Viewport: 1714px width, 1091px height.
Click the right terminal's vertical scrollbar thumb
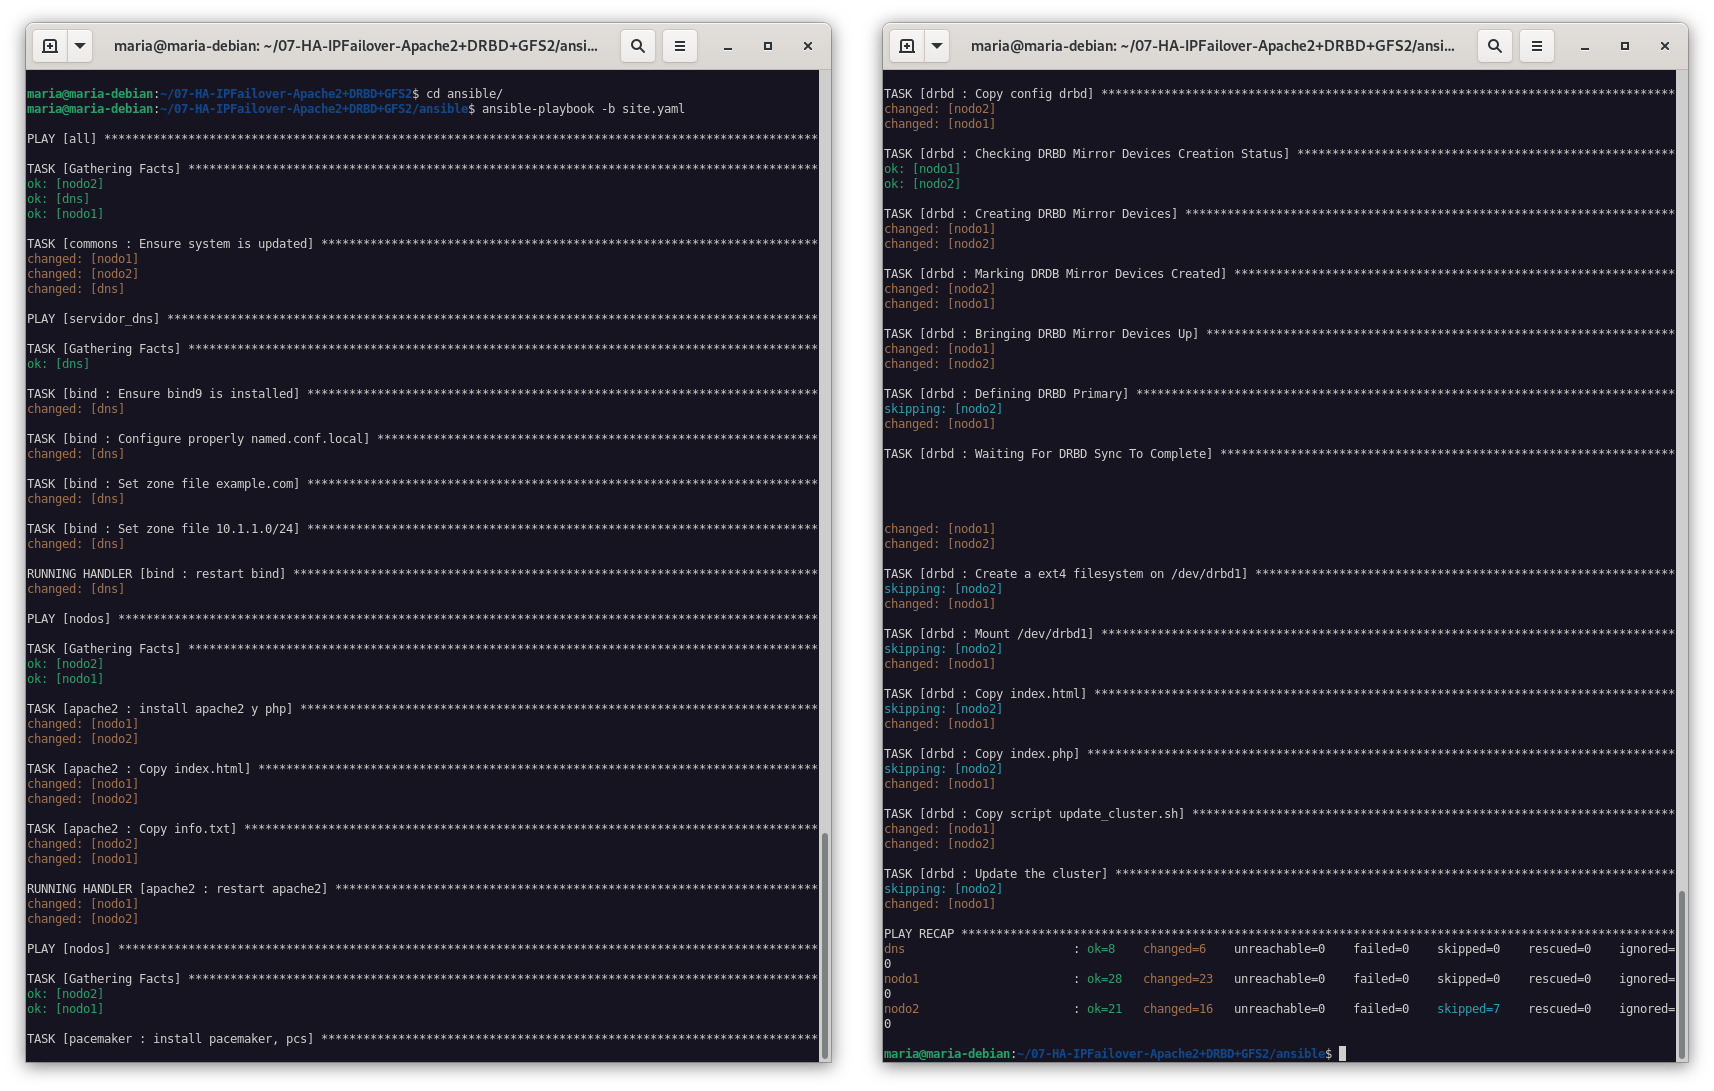tap(1682, 975)
